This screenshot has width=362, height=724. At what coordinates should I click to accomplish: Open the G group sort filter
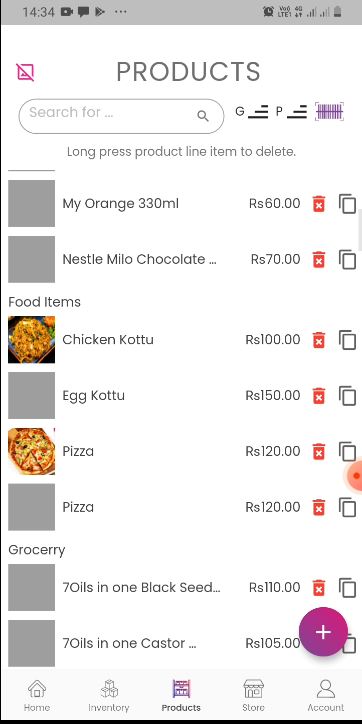tap(252, 112)
